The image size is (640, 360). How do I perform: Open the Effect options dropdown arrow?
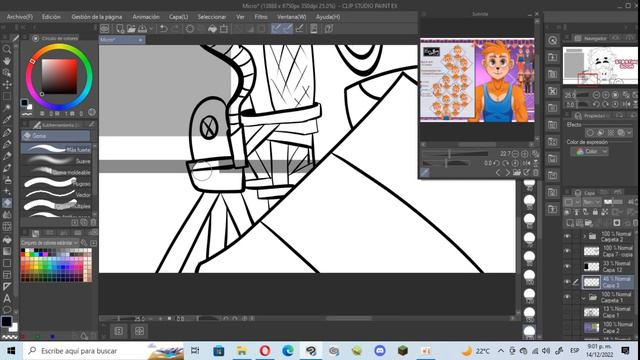[629, 133]
